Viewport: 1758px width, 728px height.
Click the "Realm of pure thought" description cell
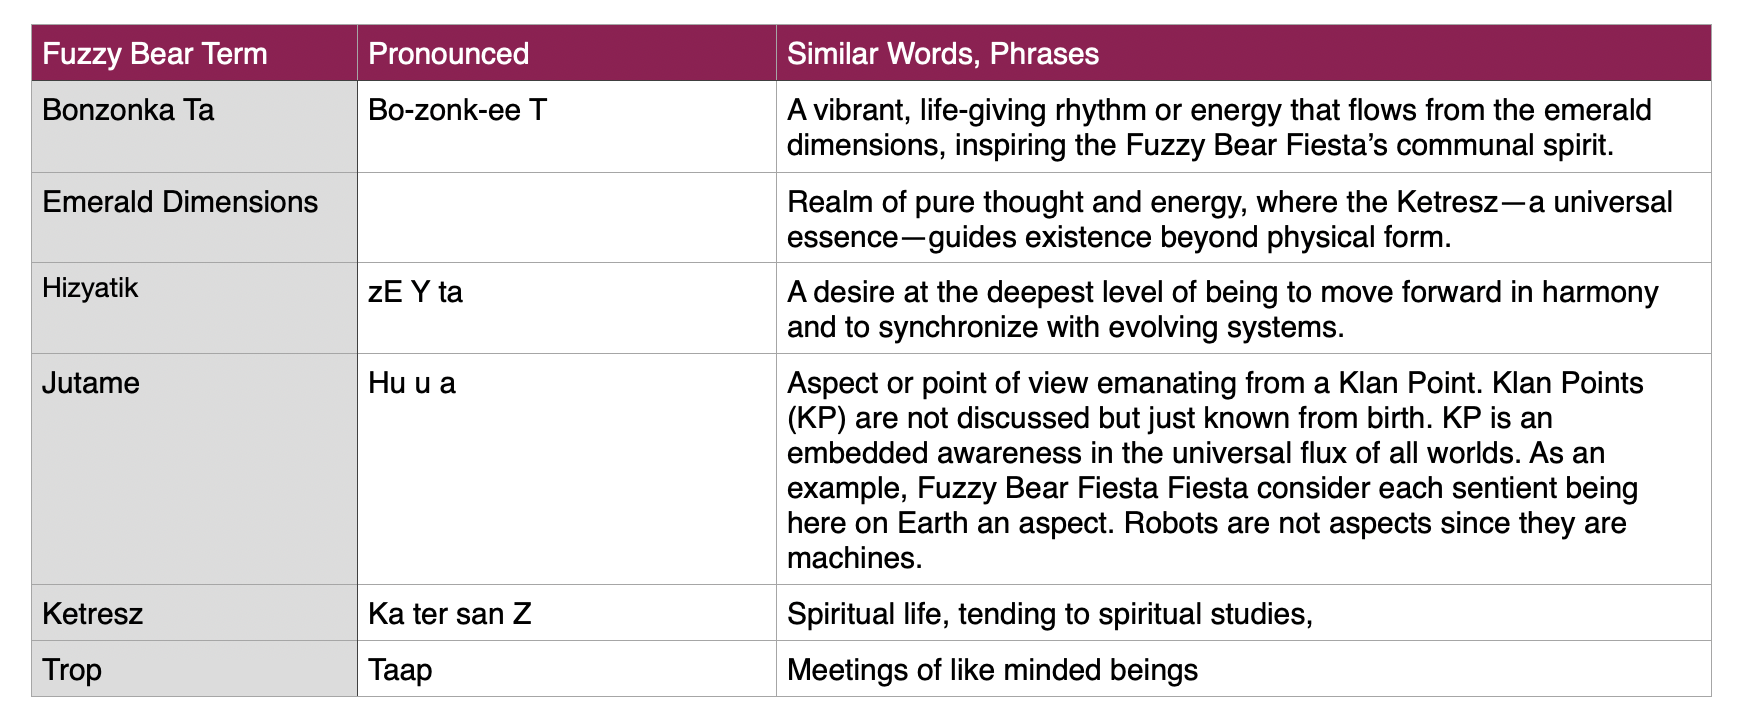coord(1229,219)
